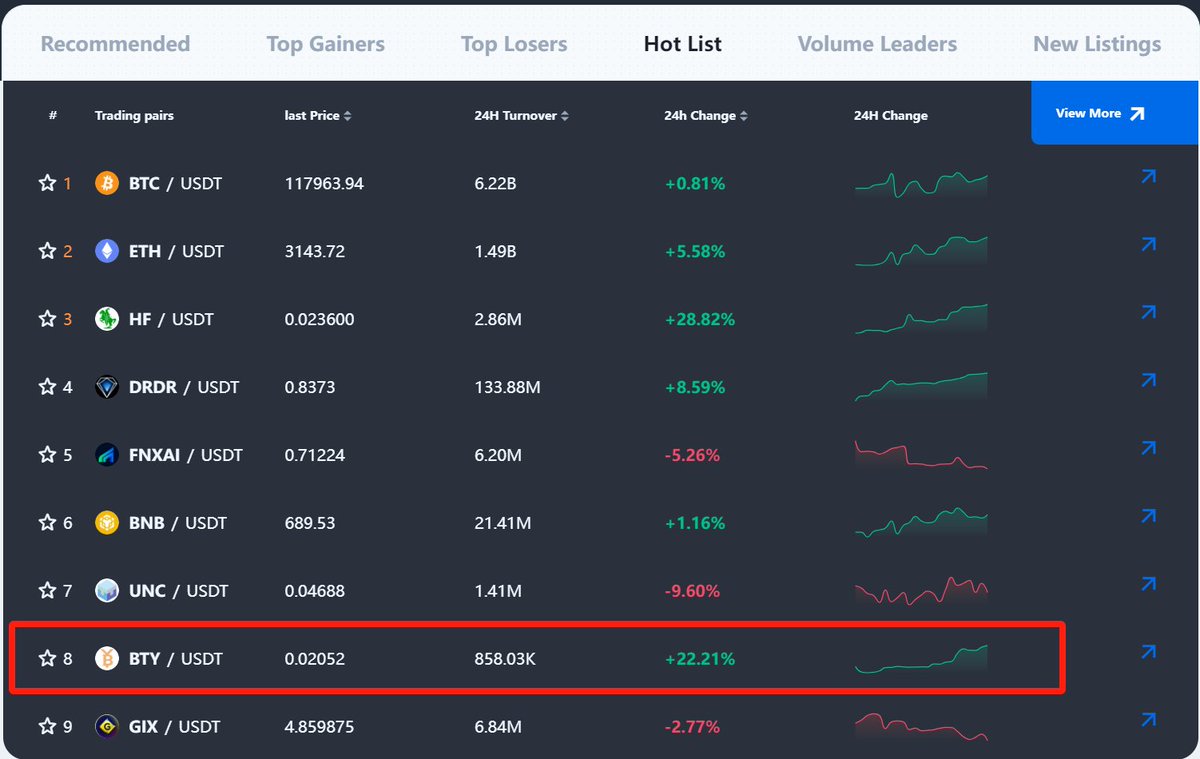1200x759 pixels.
Task: Toggle the favorite star for ETH/USDT
Action: pyautogui.click(x=46, y=251)
